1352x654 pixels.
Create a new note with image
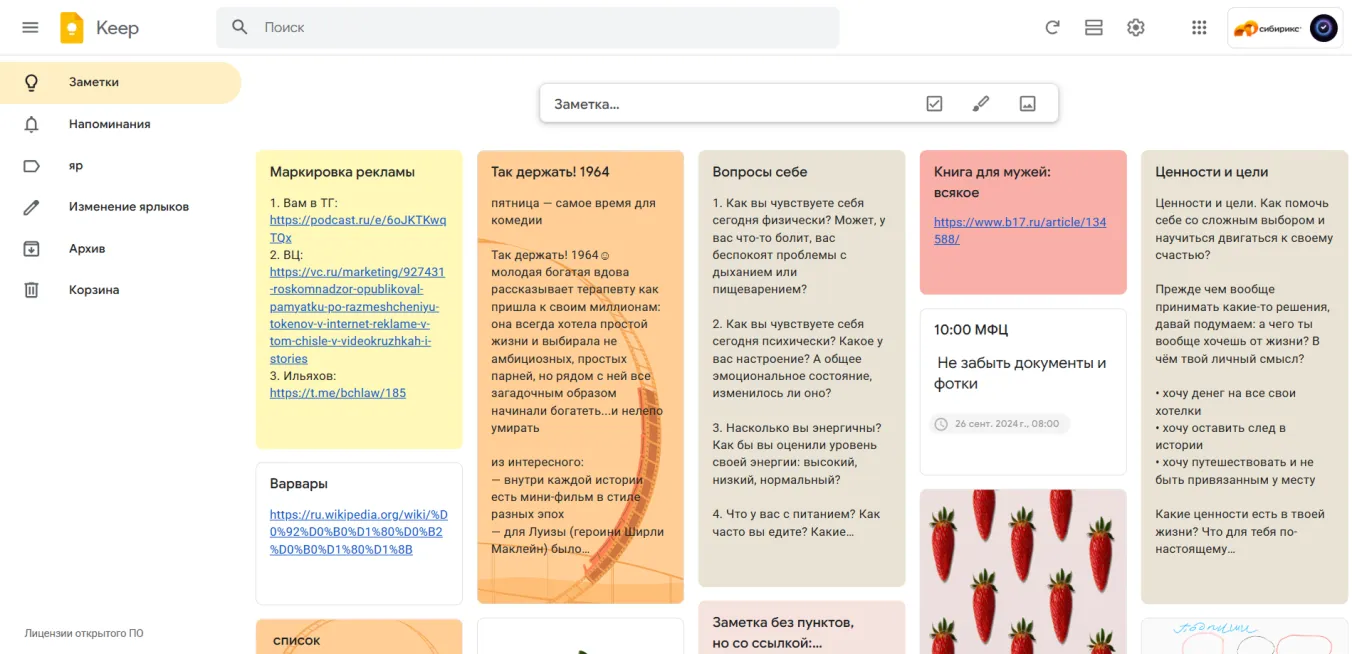click(x=1027, y=103)
